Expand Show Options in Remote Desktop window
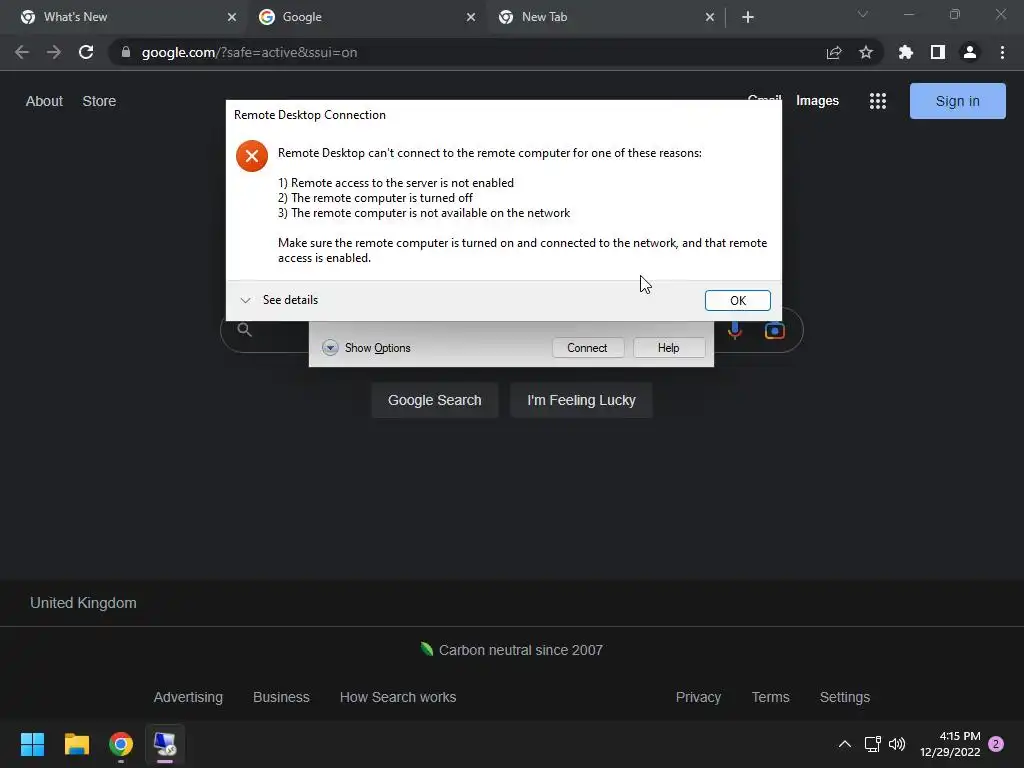The image size is (1024, 768). [x=366, y=347]
